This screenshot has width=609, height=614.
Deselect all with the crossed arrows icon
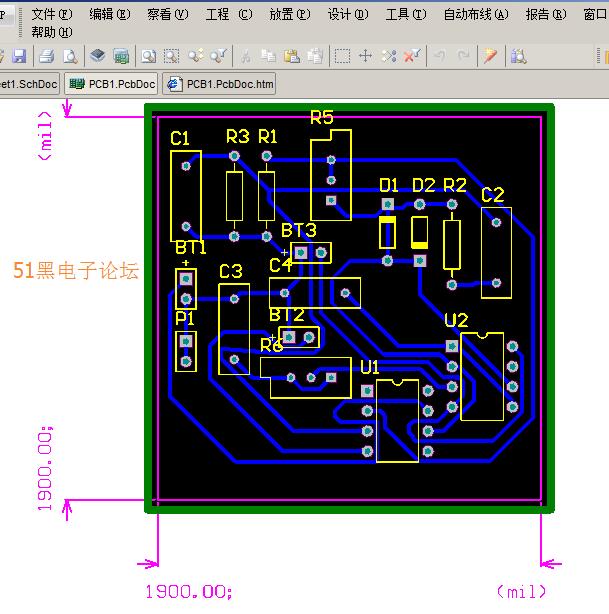click(x=389, y=56)
